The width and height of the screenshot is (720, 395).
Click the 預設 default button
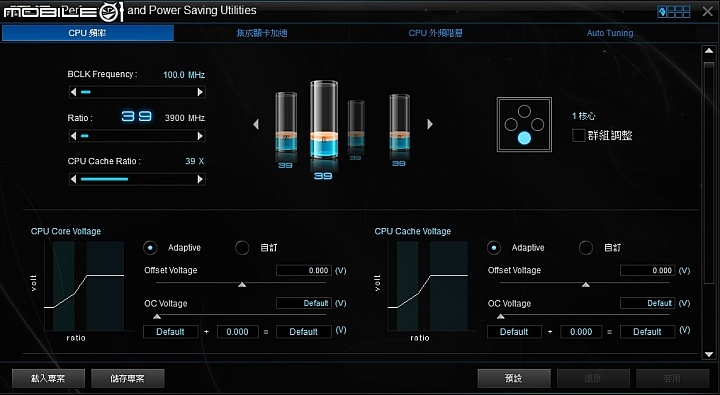coord(514,378)
